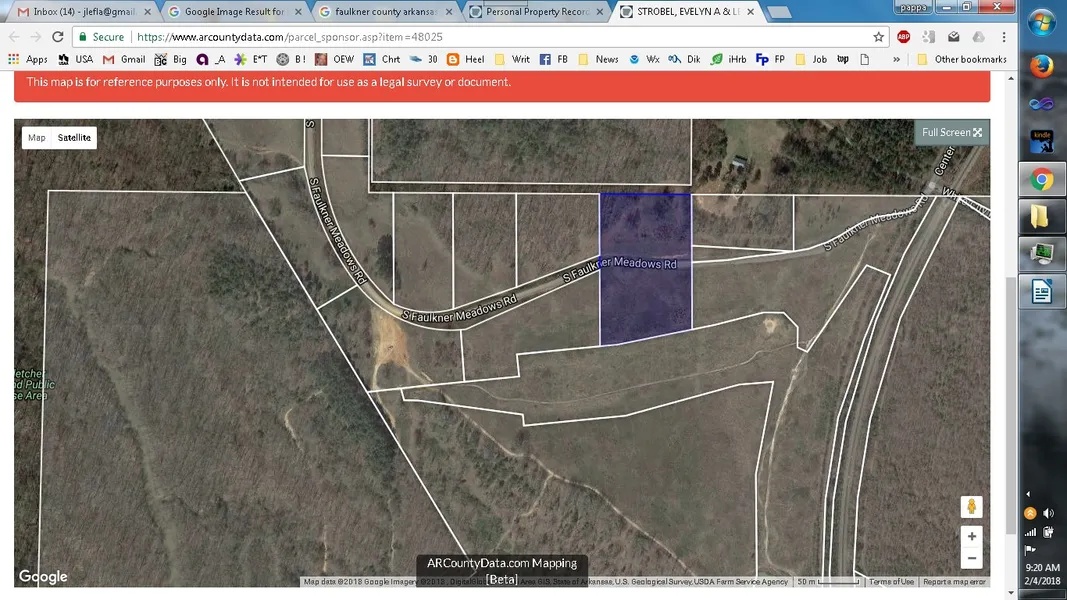Switch map to Map view
The width and height of the screenshot is (1067, 600).
coord(37,138)
